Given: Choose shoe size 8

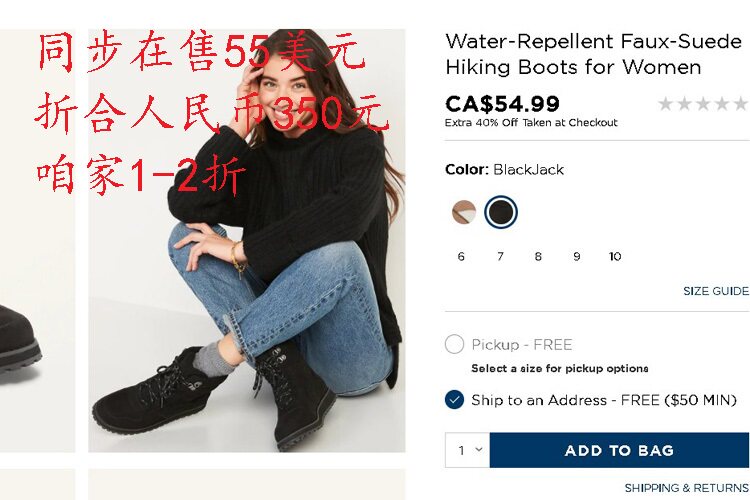Looking at the screenshot, I should (538, 256).
